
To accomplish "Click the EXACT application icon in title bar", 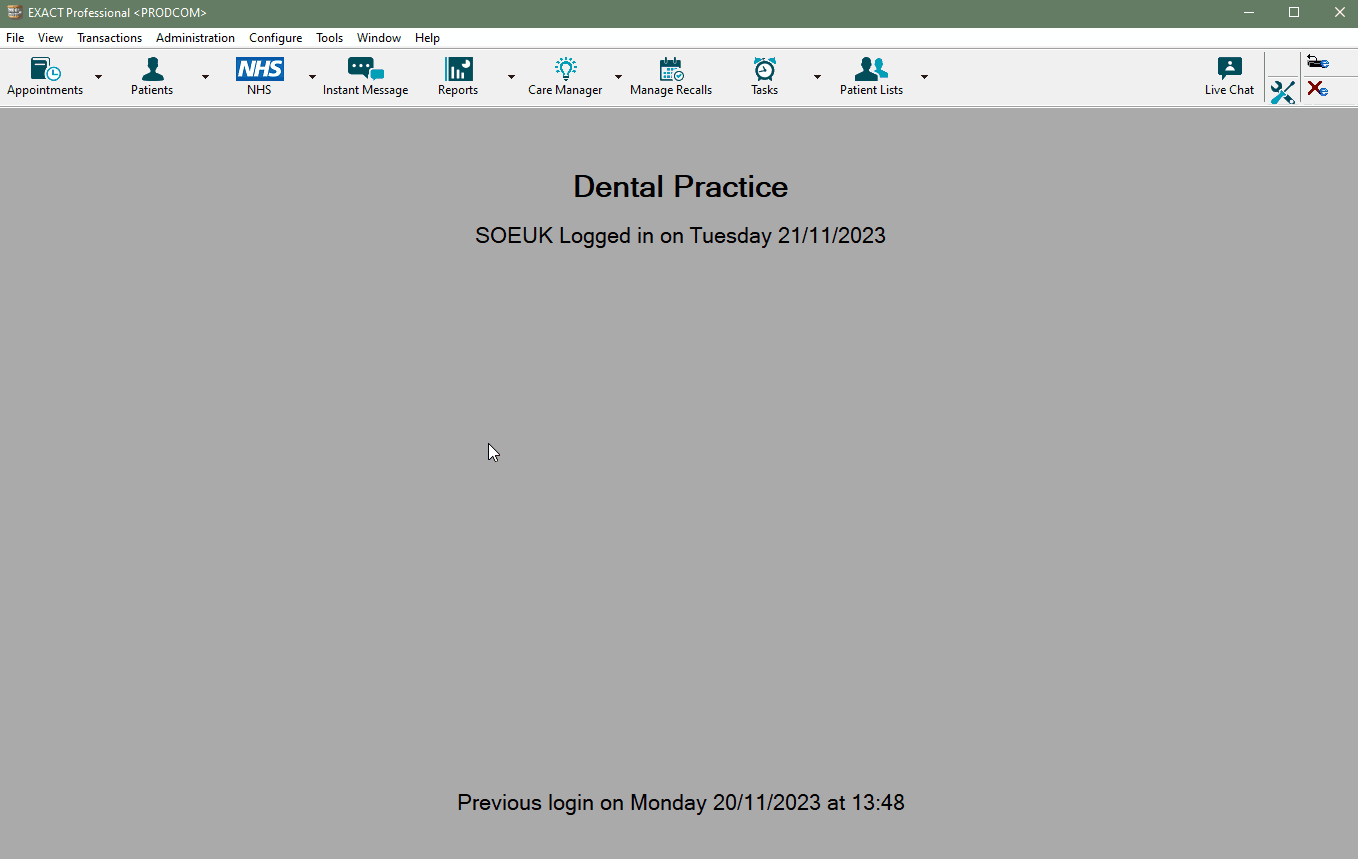I will coord(14,12).
